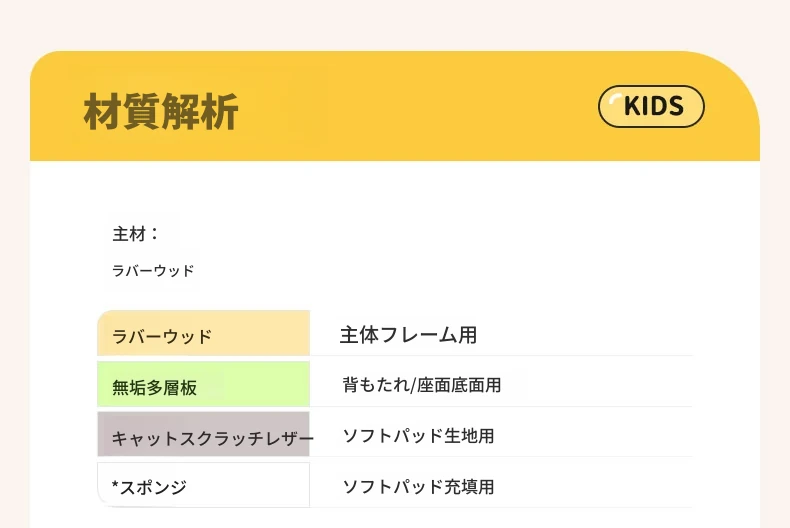Select the green 無垢多層板 cell
This screenshot has height=528, width=790.
tap(204, 384)
